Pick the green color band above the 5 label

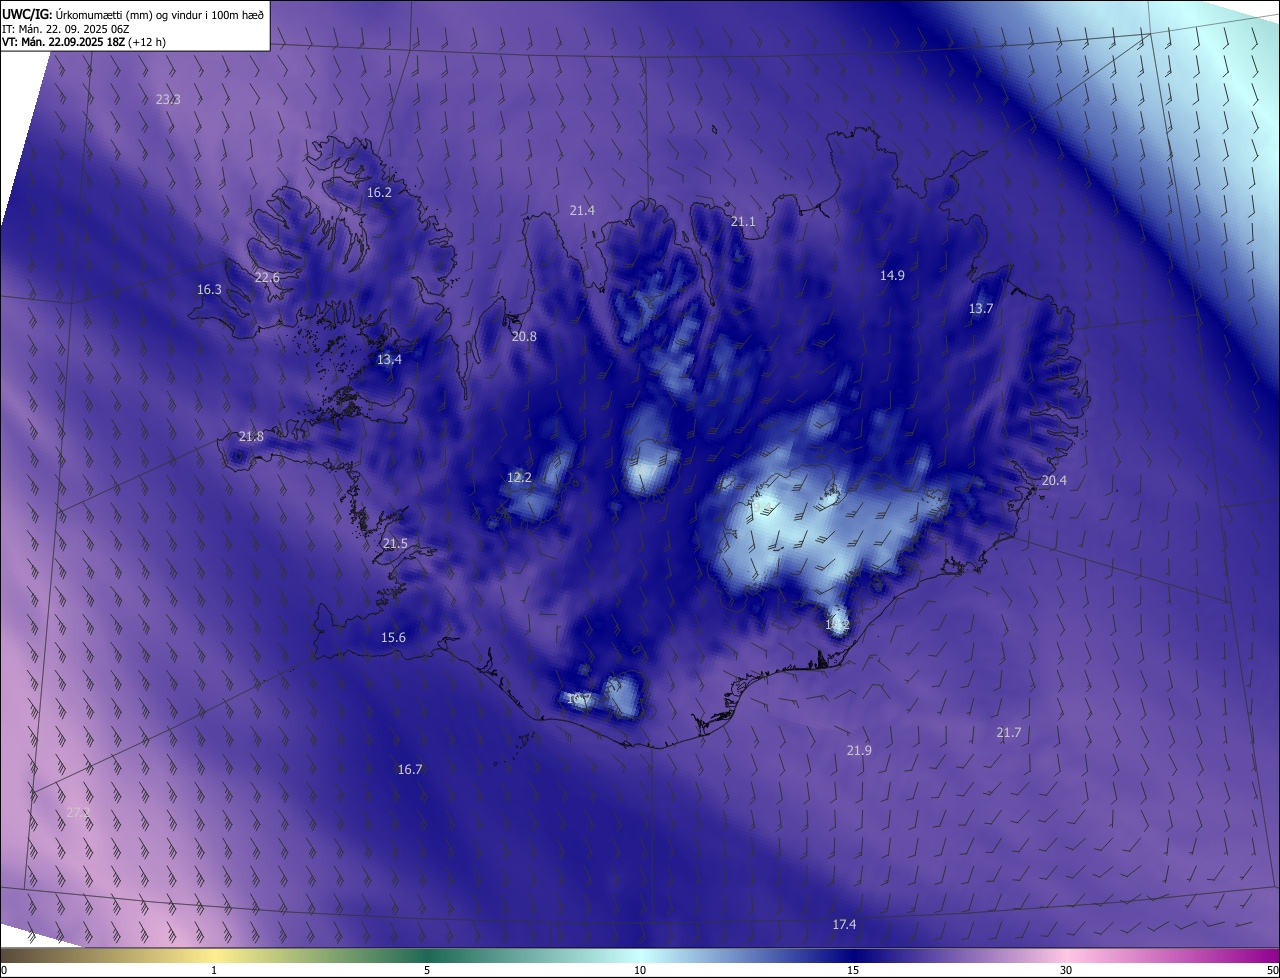(427, 956)
